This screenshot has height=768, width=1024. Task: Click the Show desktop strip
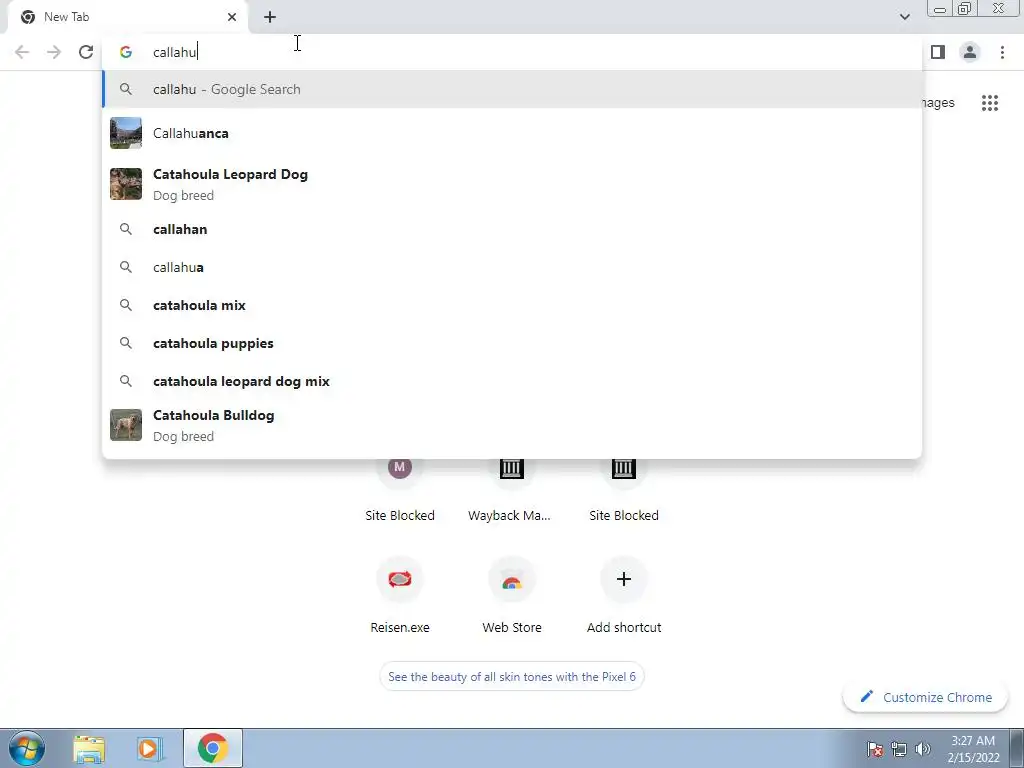point(1017,748)
